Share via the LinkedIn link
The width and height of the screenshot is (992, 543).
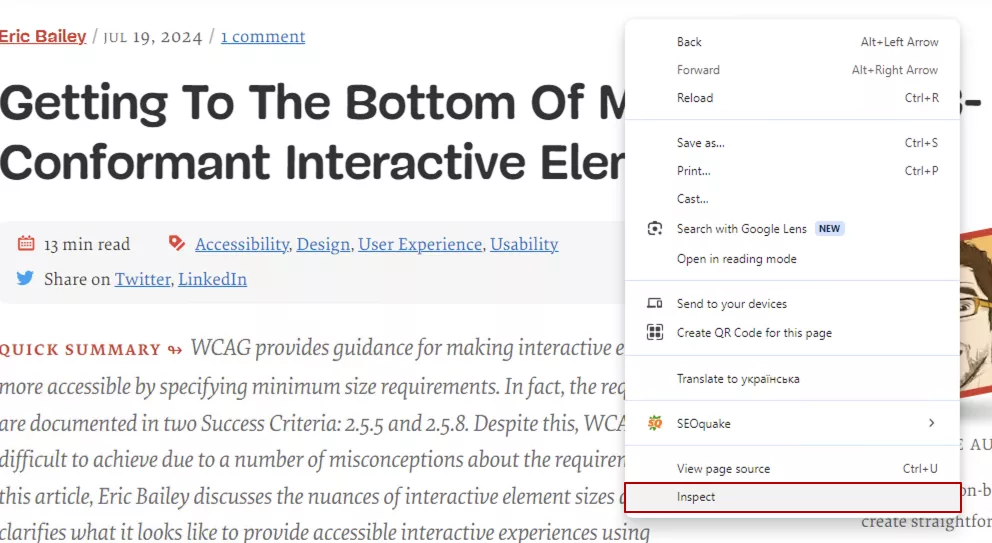(213, 279)
